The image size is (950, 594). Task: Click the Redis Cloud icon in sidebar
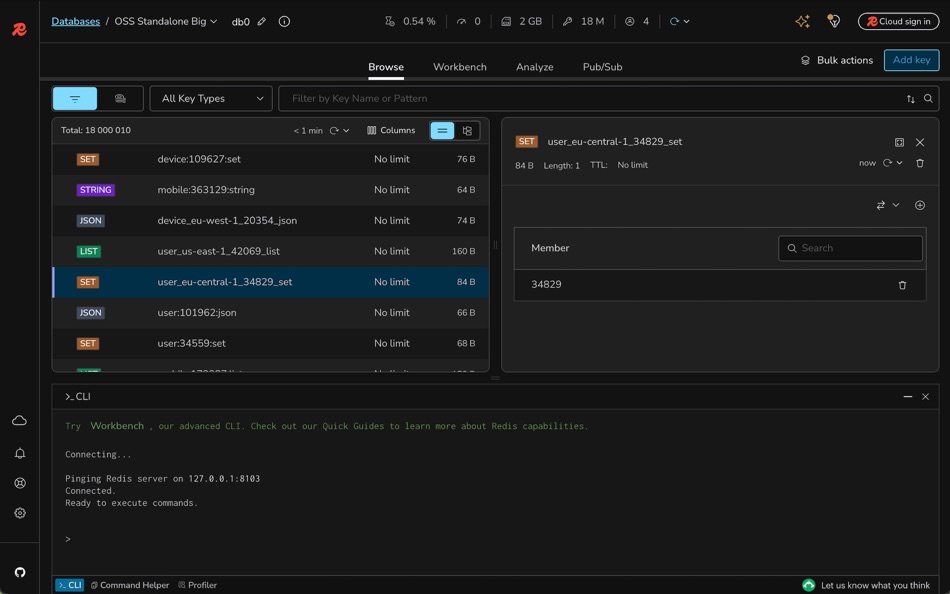pyautogui.click(x=20, y=421)
